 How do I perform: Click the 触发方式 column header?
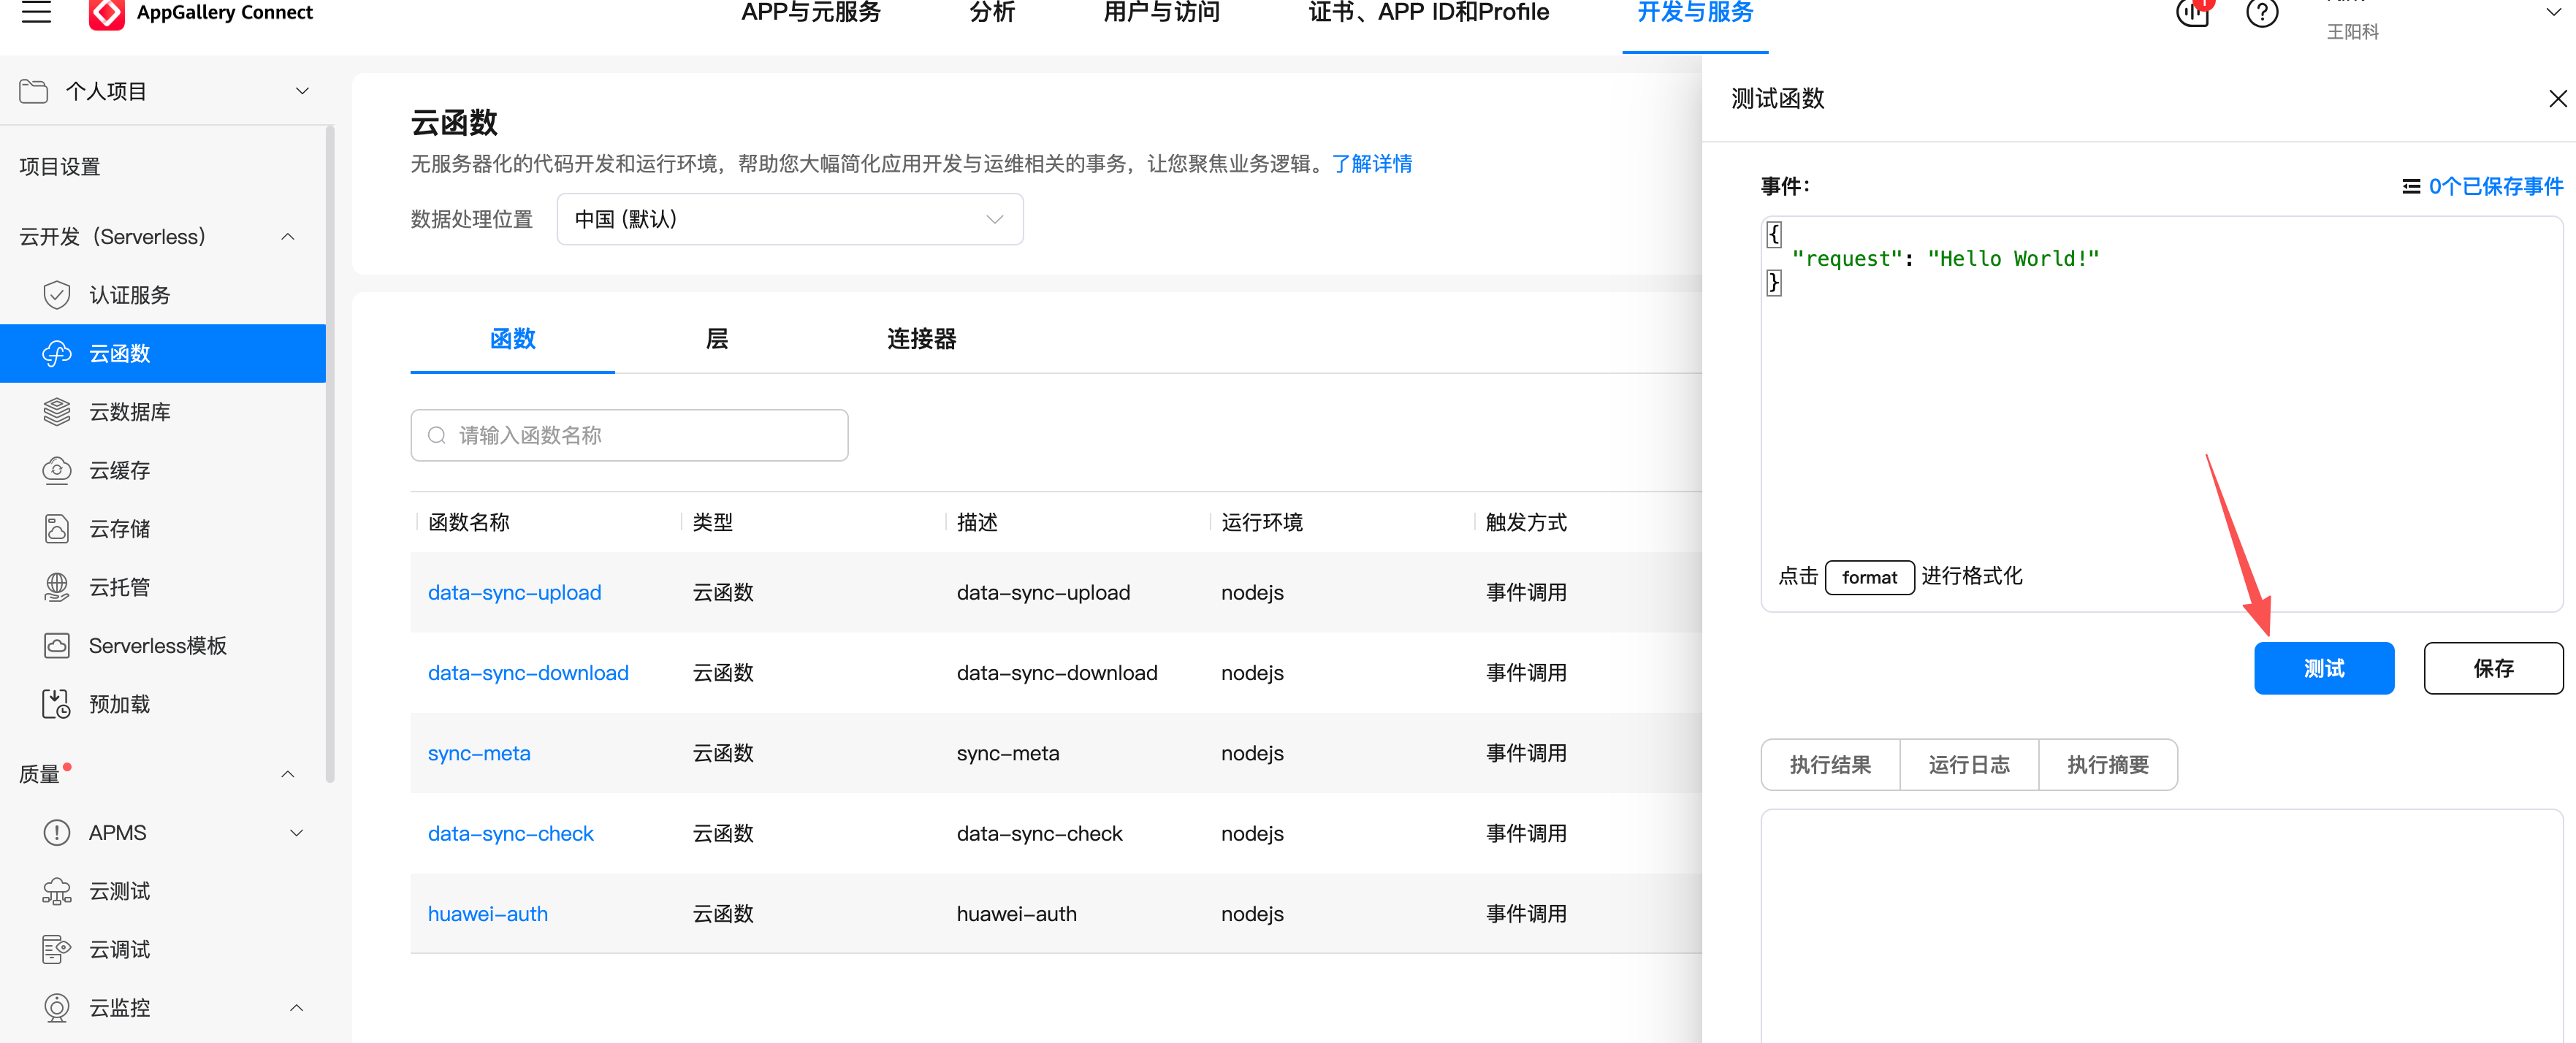click(x=1526, y=522)
